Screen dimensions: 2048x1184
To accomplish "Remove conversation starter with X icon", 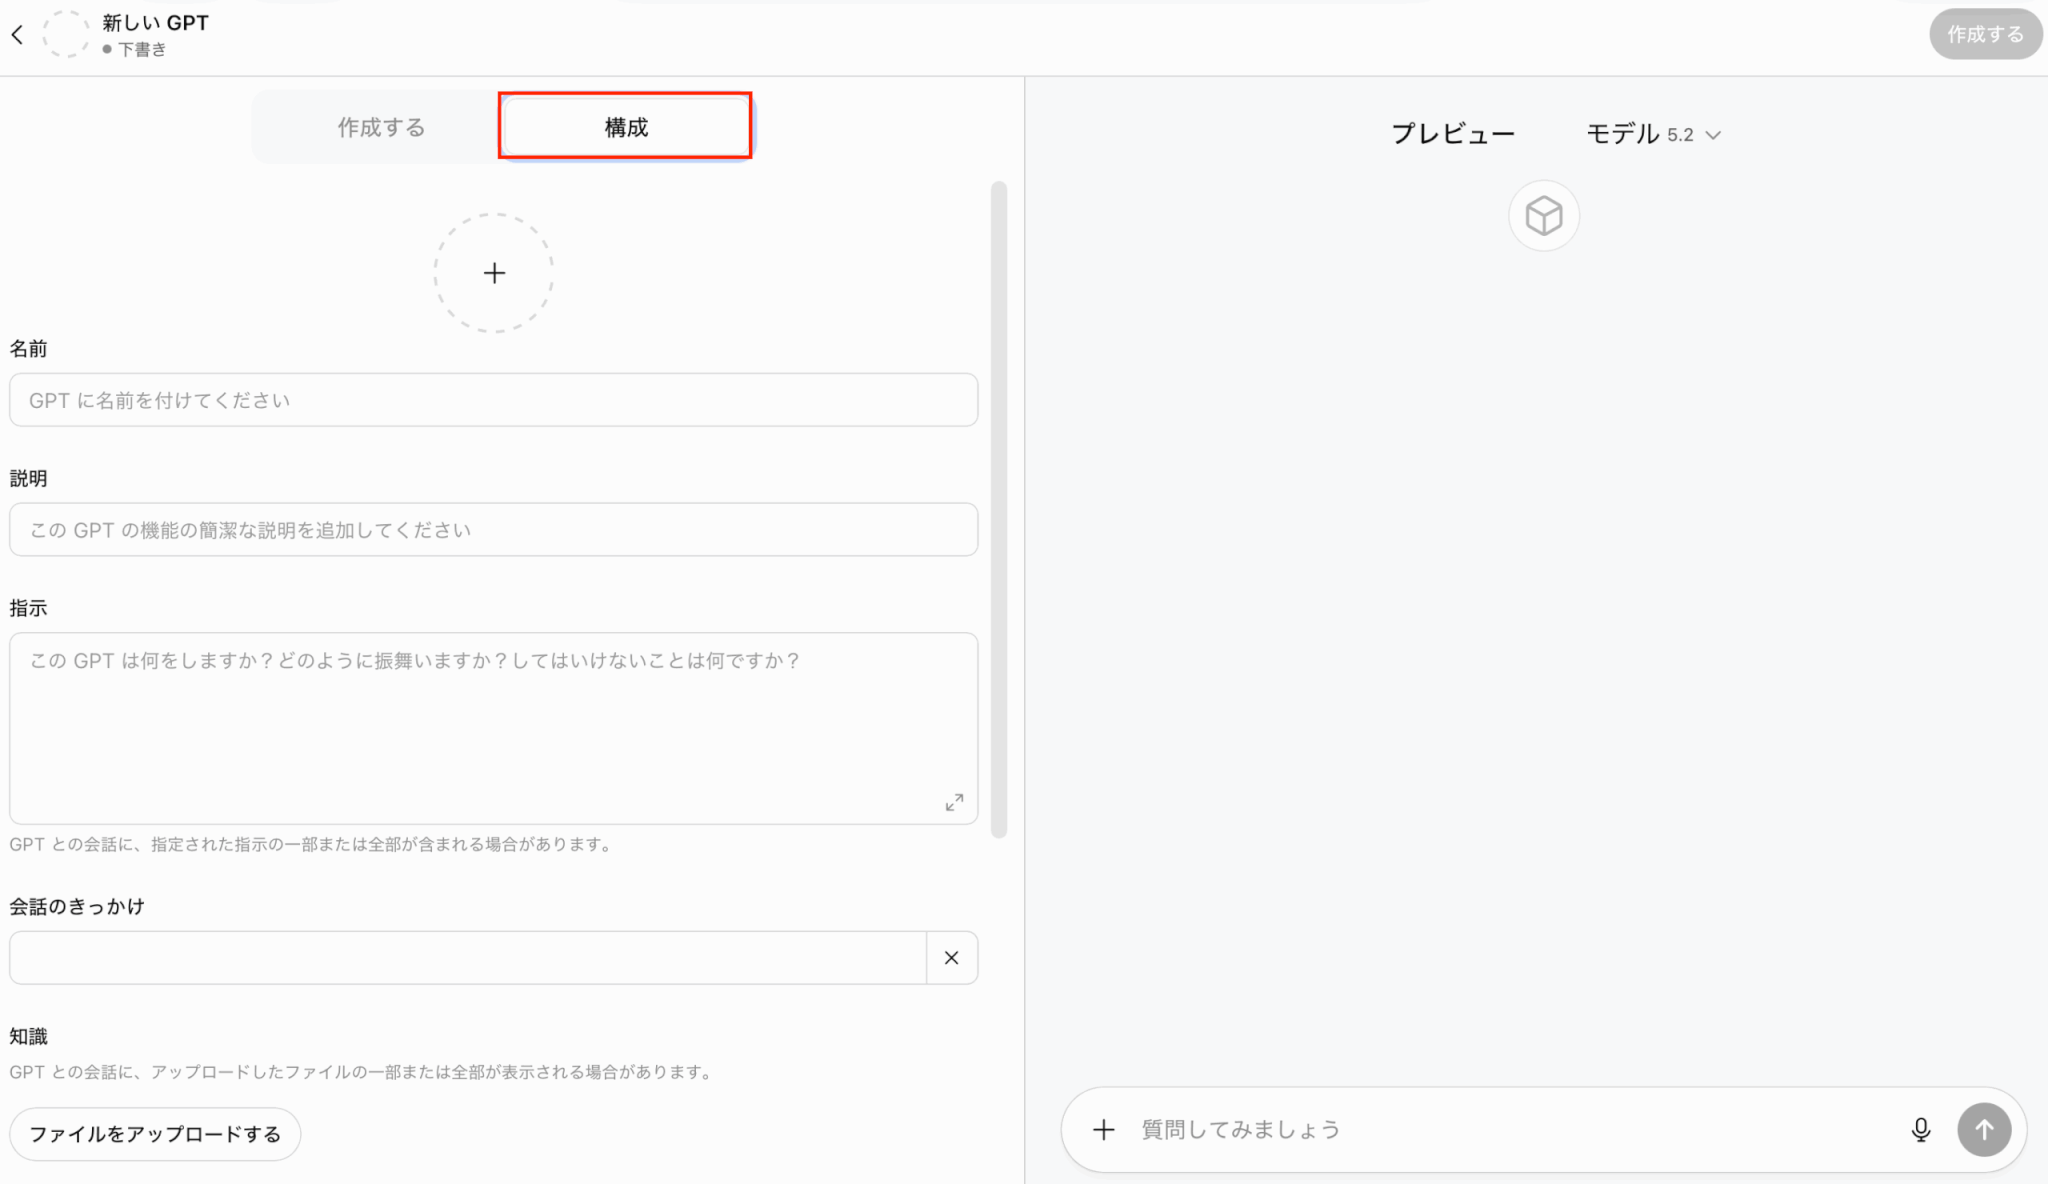I will click(x=951, y=958).
